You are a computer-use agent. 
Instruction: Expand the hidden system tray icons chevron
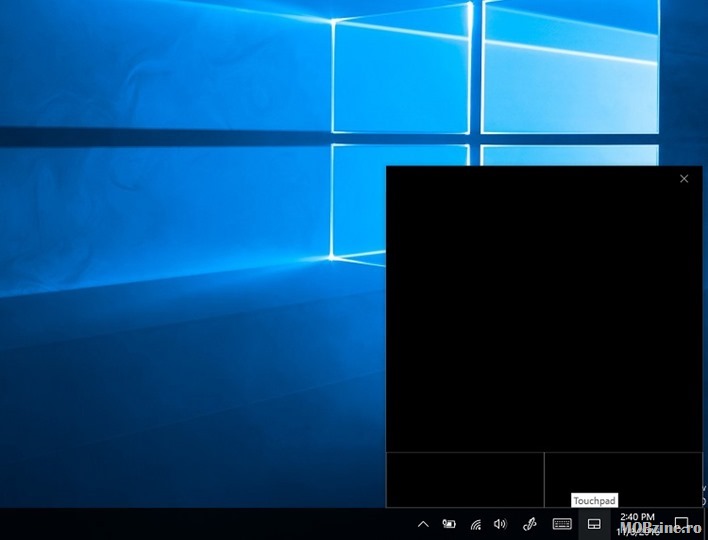click(423, 524)
